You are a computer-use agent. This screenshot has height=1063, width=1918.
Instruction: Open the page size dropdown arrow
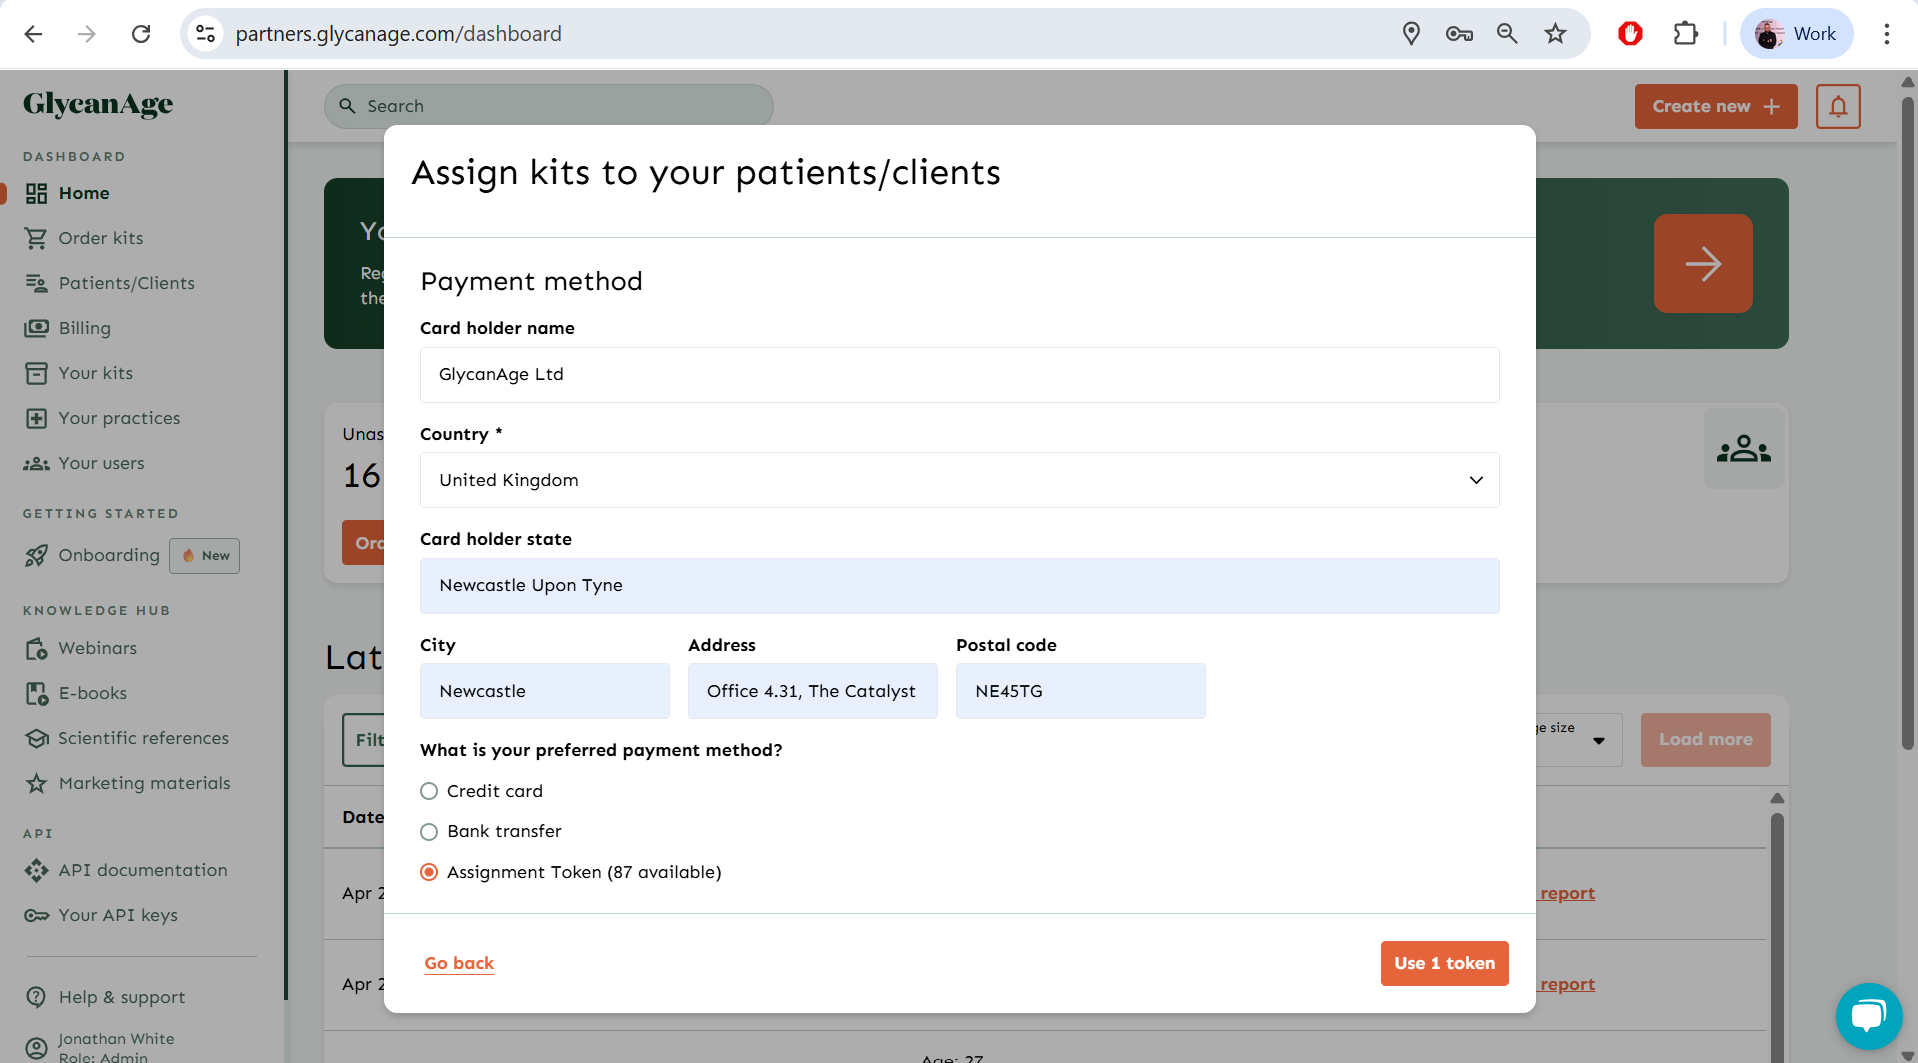click(1599, 741)
